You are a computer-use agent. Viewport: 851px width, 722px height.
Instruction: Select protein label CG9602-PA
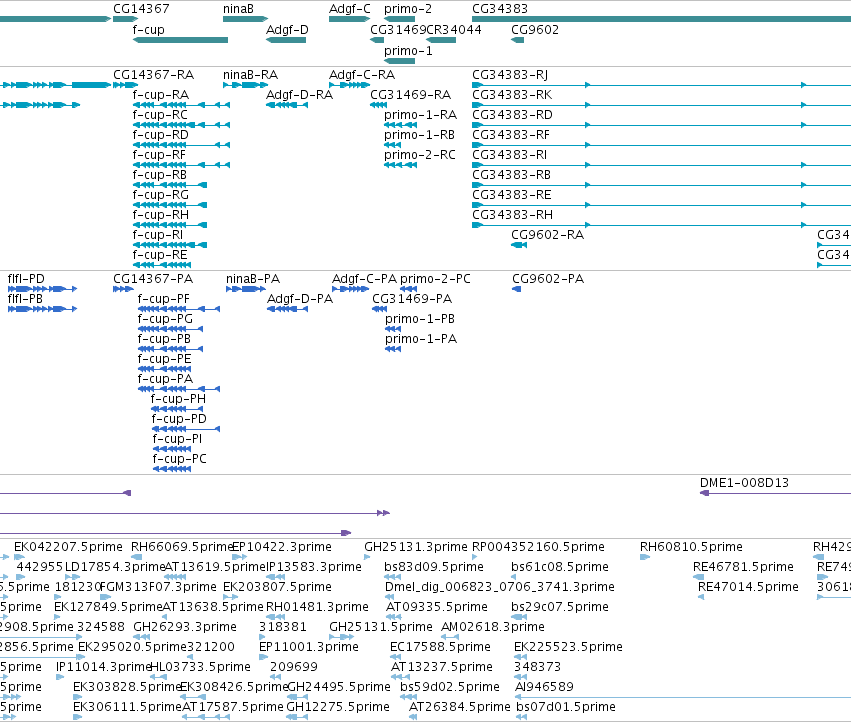[x=548, y=279]
